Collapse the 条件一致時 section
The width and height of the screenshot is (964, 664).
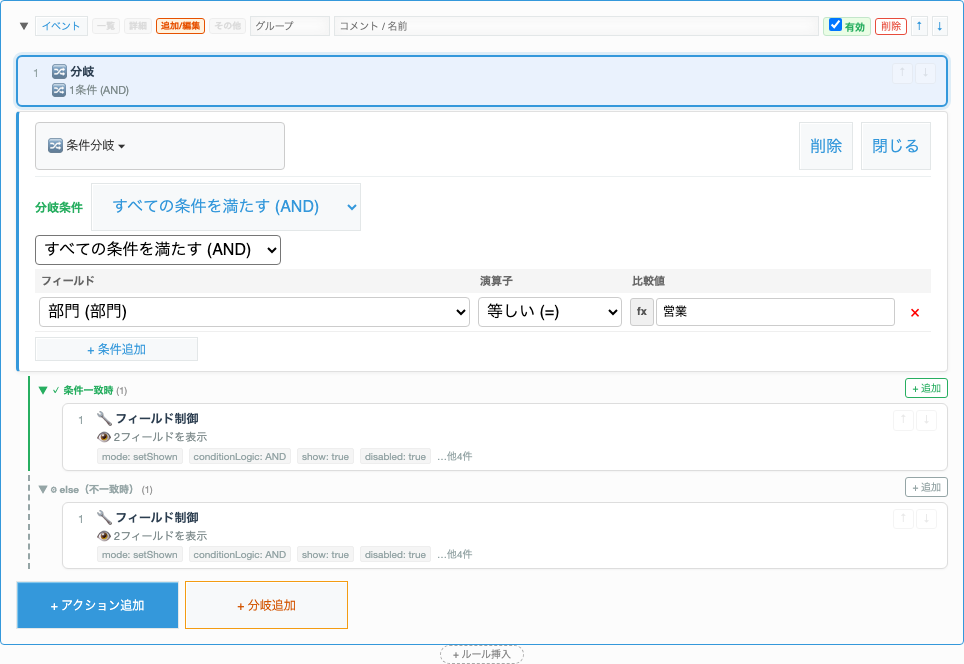click(43, 390)
